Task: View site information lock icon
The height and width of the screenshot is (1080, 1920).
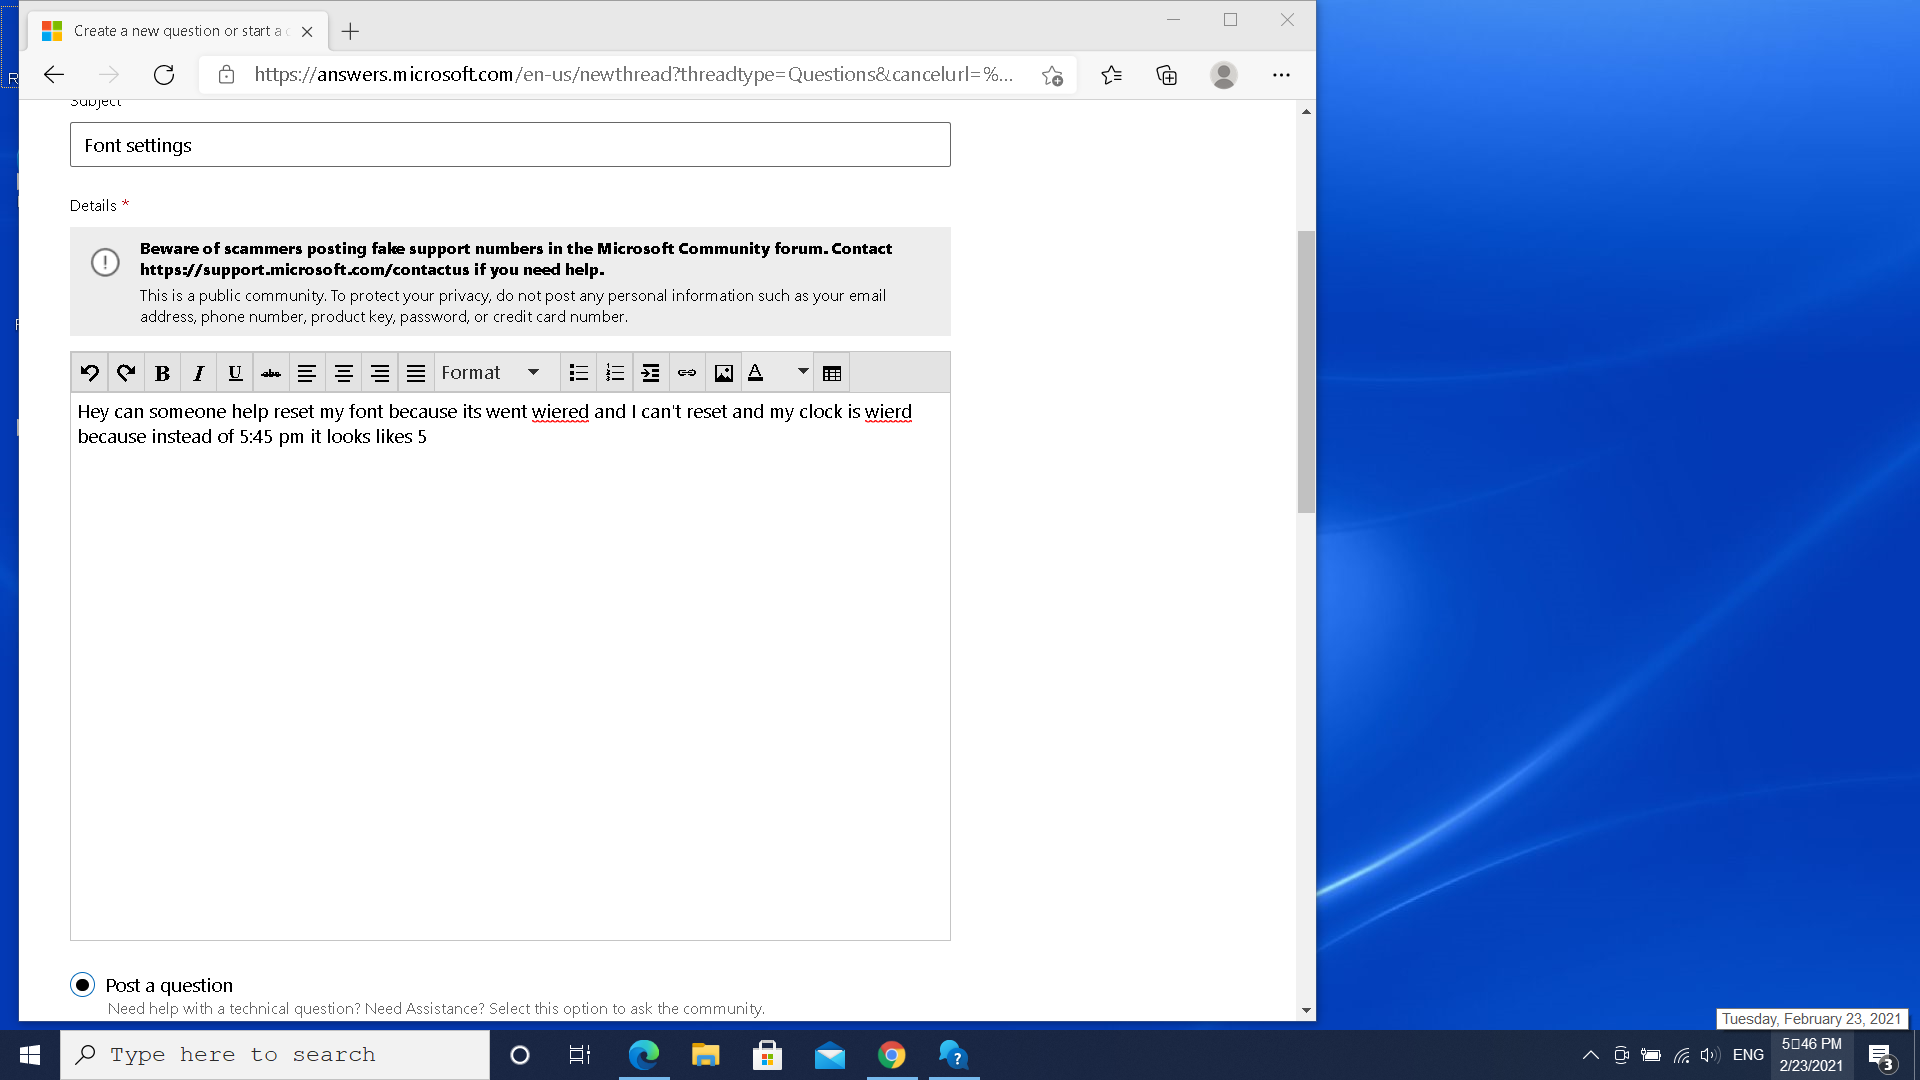Action: (226, 75)
